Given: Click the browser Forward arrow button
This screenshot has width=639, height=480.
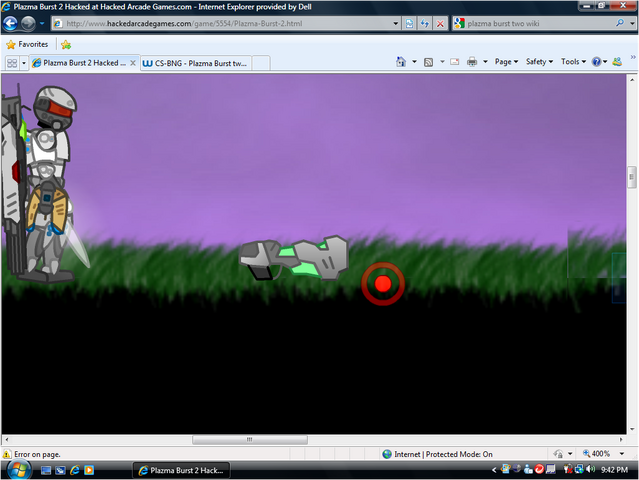Looking at the screenshot, I should click(x=28, y=23).
